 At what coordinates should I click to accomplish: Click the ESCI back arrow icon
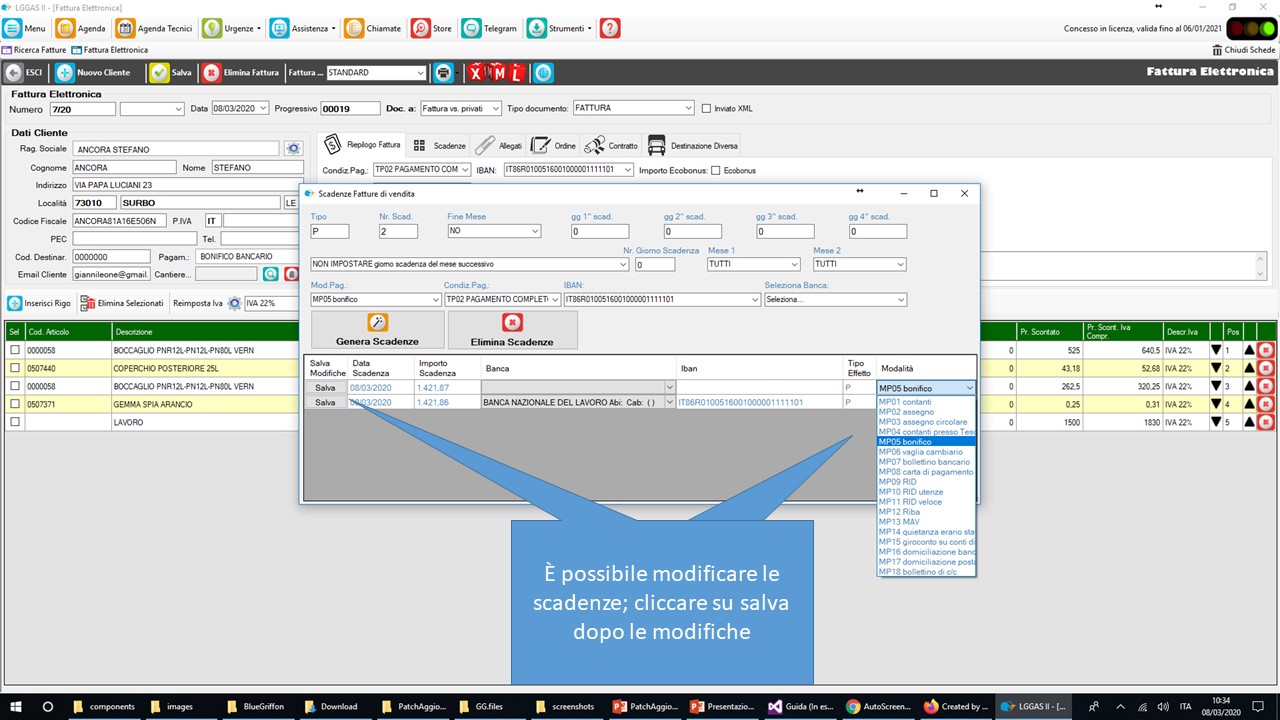pos(14,73)
